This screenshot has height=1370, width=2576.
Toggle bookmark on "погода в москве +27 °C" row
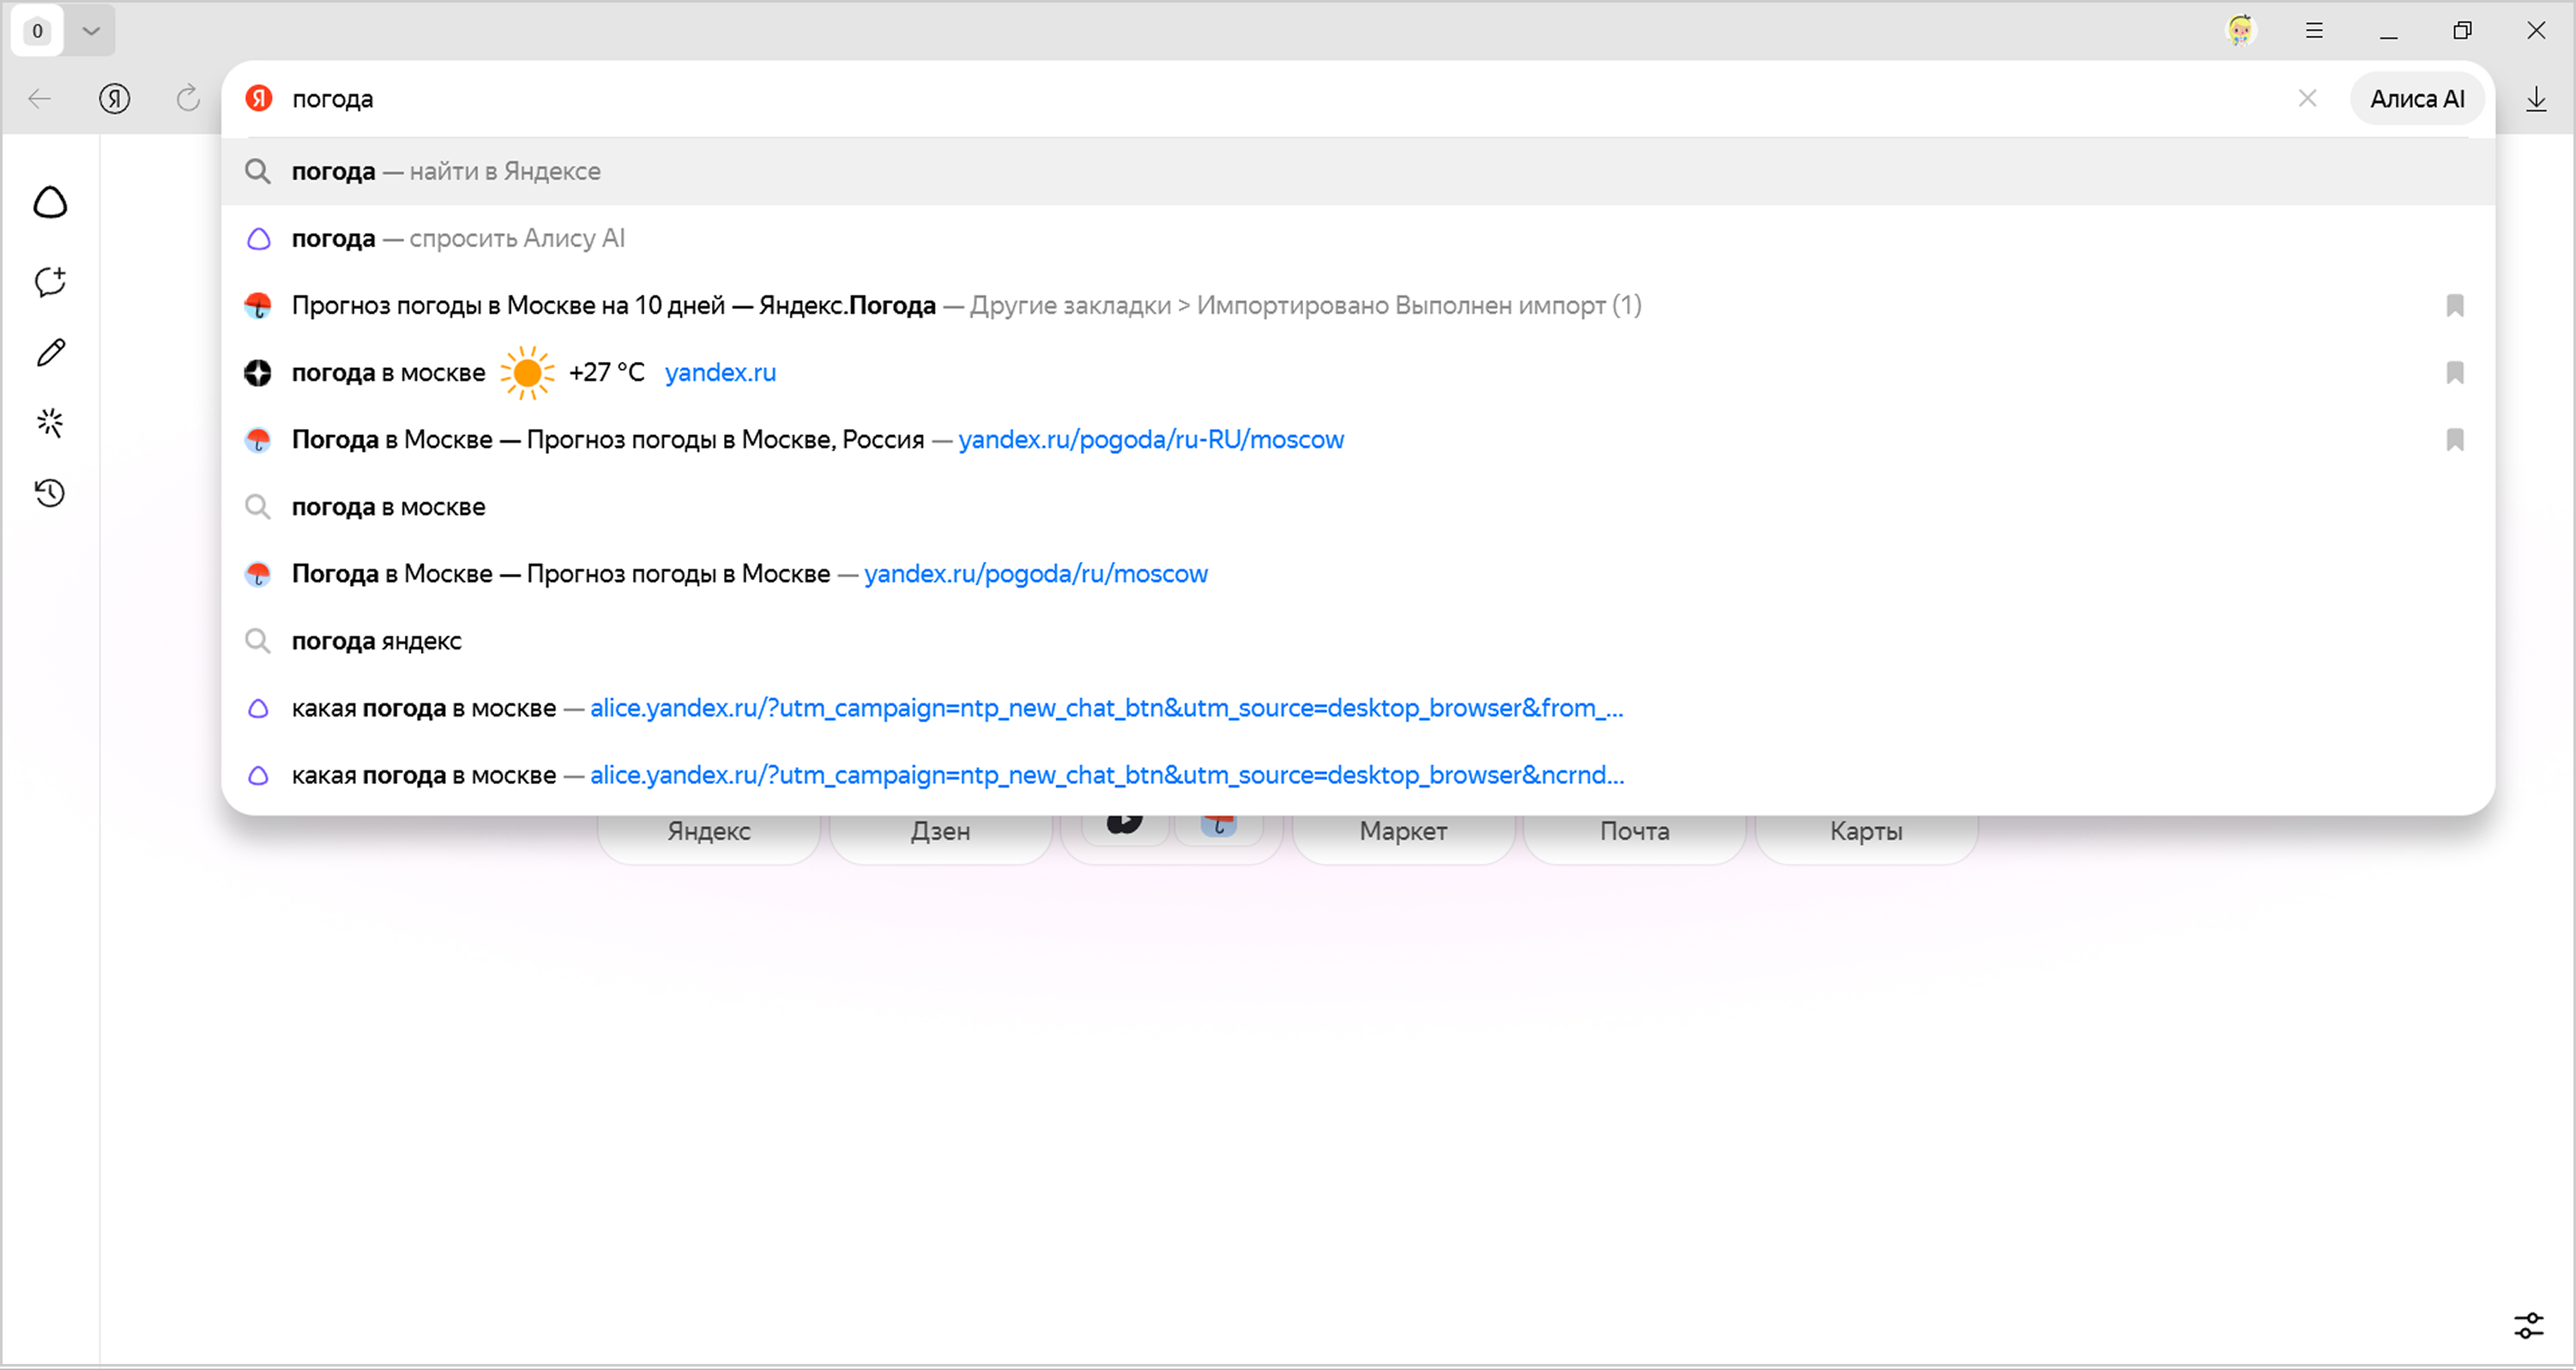[x=2454, y=372]
